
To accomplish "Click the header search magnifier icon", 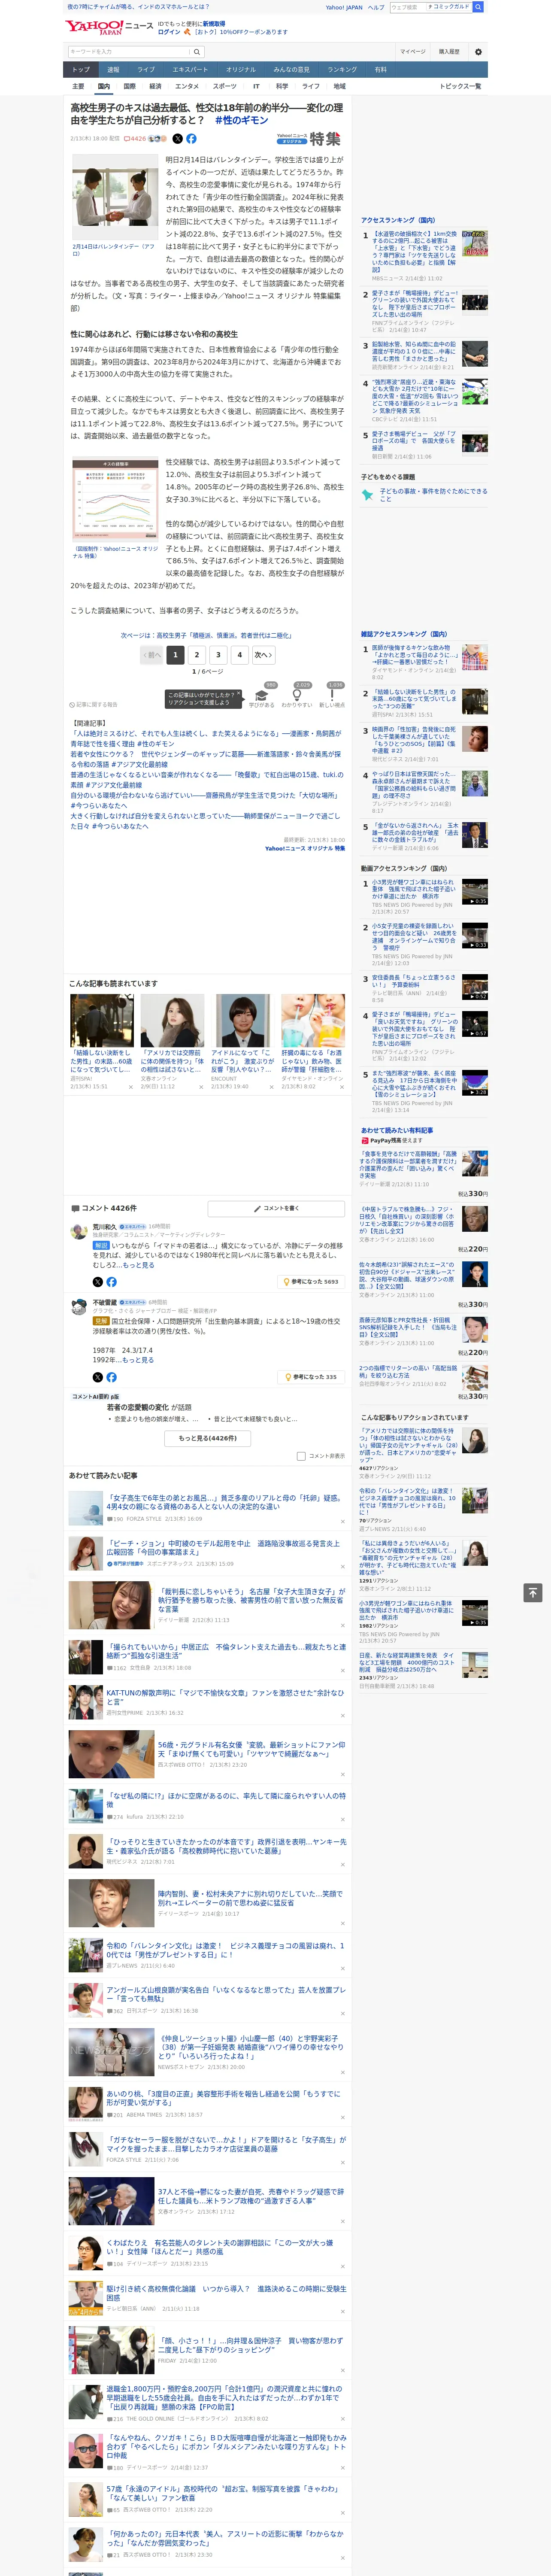I will (197, 51).
